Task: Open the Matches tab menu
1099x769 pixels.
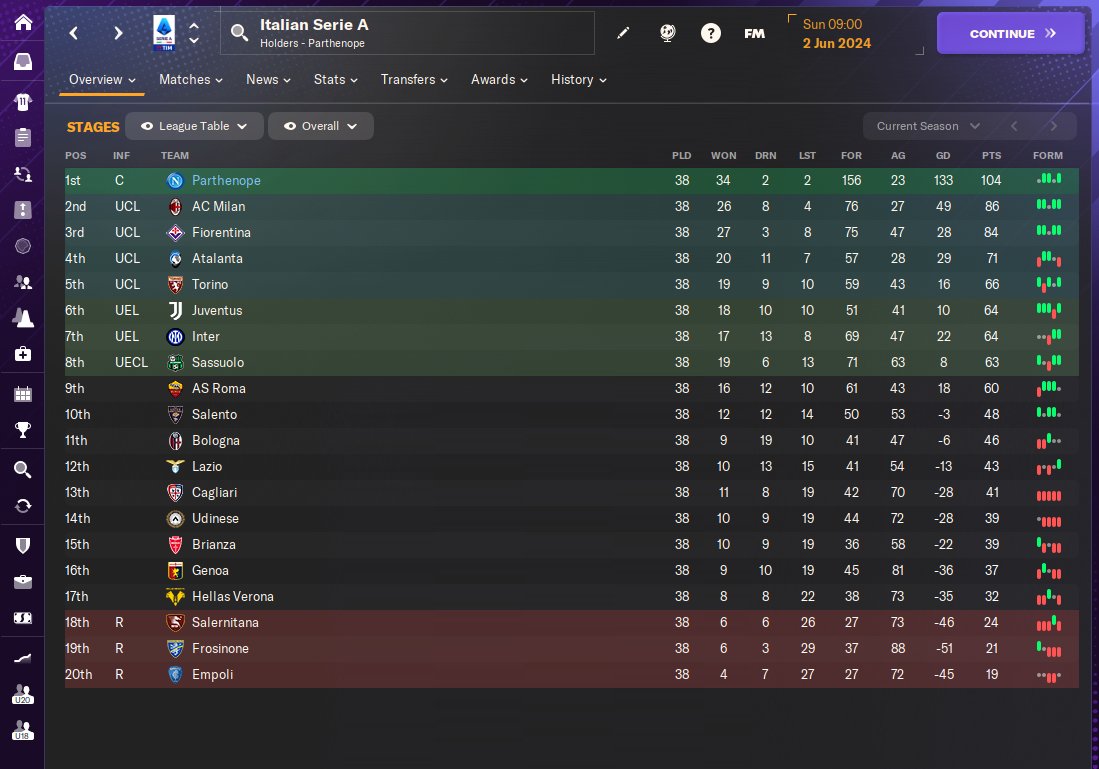Action: click(190, 79)
